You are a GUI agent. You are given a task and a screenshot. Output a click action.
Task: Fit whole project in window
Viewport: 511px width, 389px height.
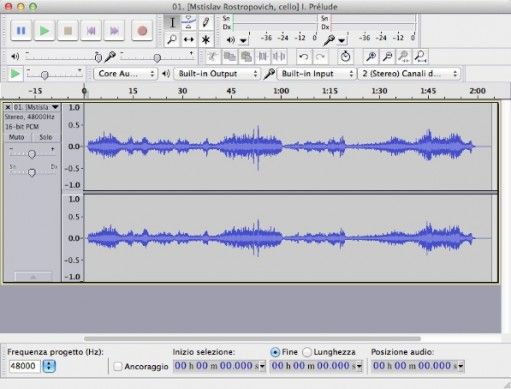(x=421, y=56)
